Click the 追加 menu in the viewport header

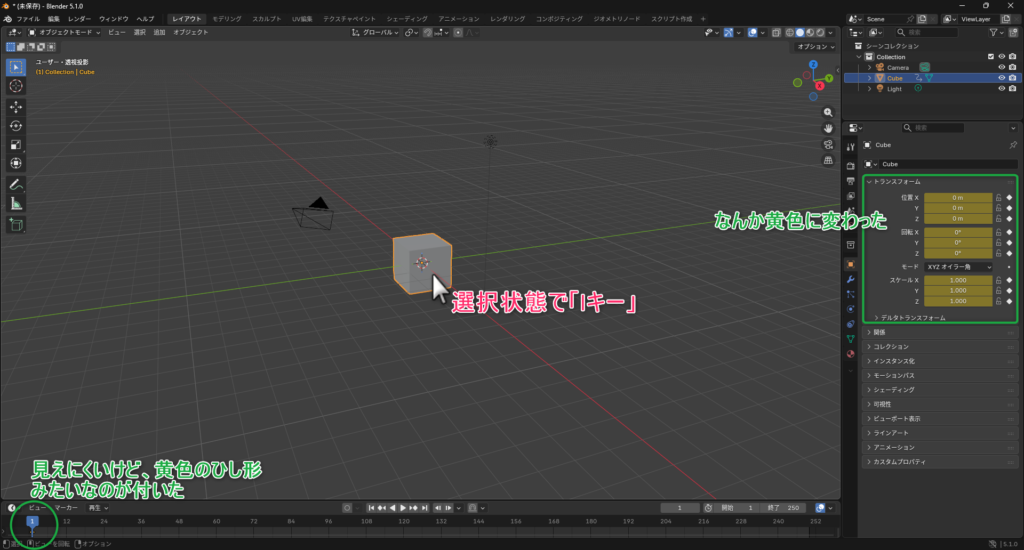(x=159, y=32)
